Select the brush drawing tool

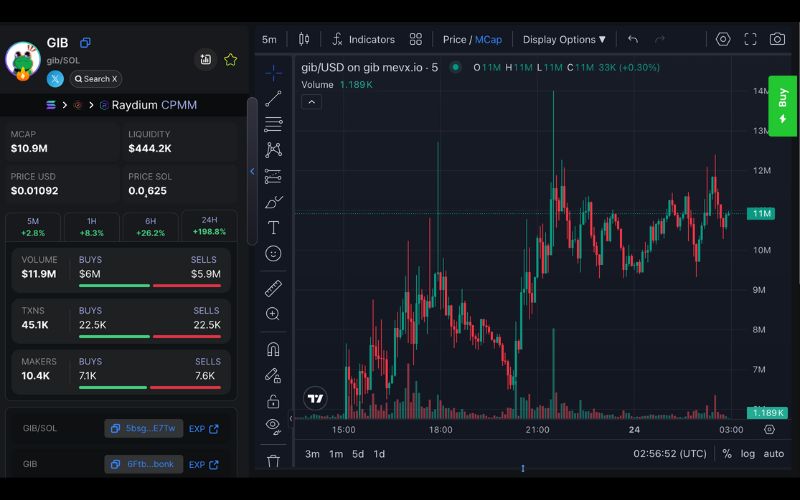273,202
